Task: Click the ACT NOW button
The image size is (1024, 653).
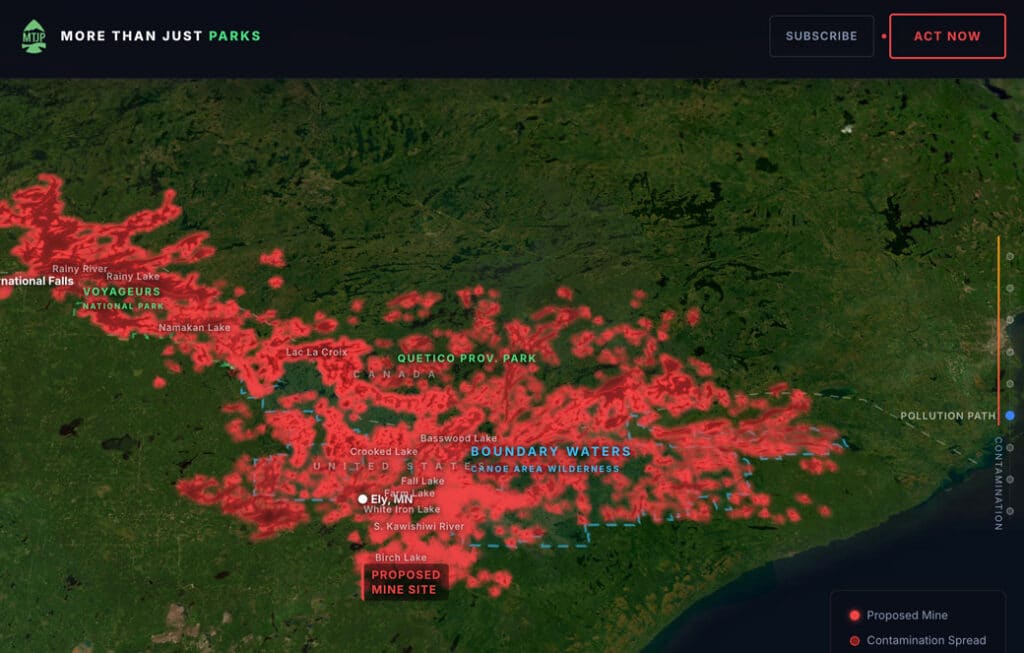Action: [x=947, y=35]
